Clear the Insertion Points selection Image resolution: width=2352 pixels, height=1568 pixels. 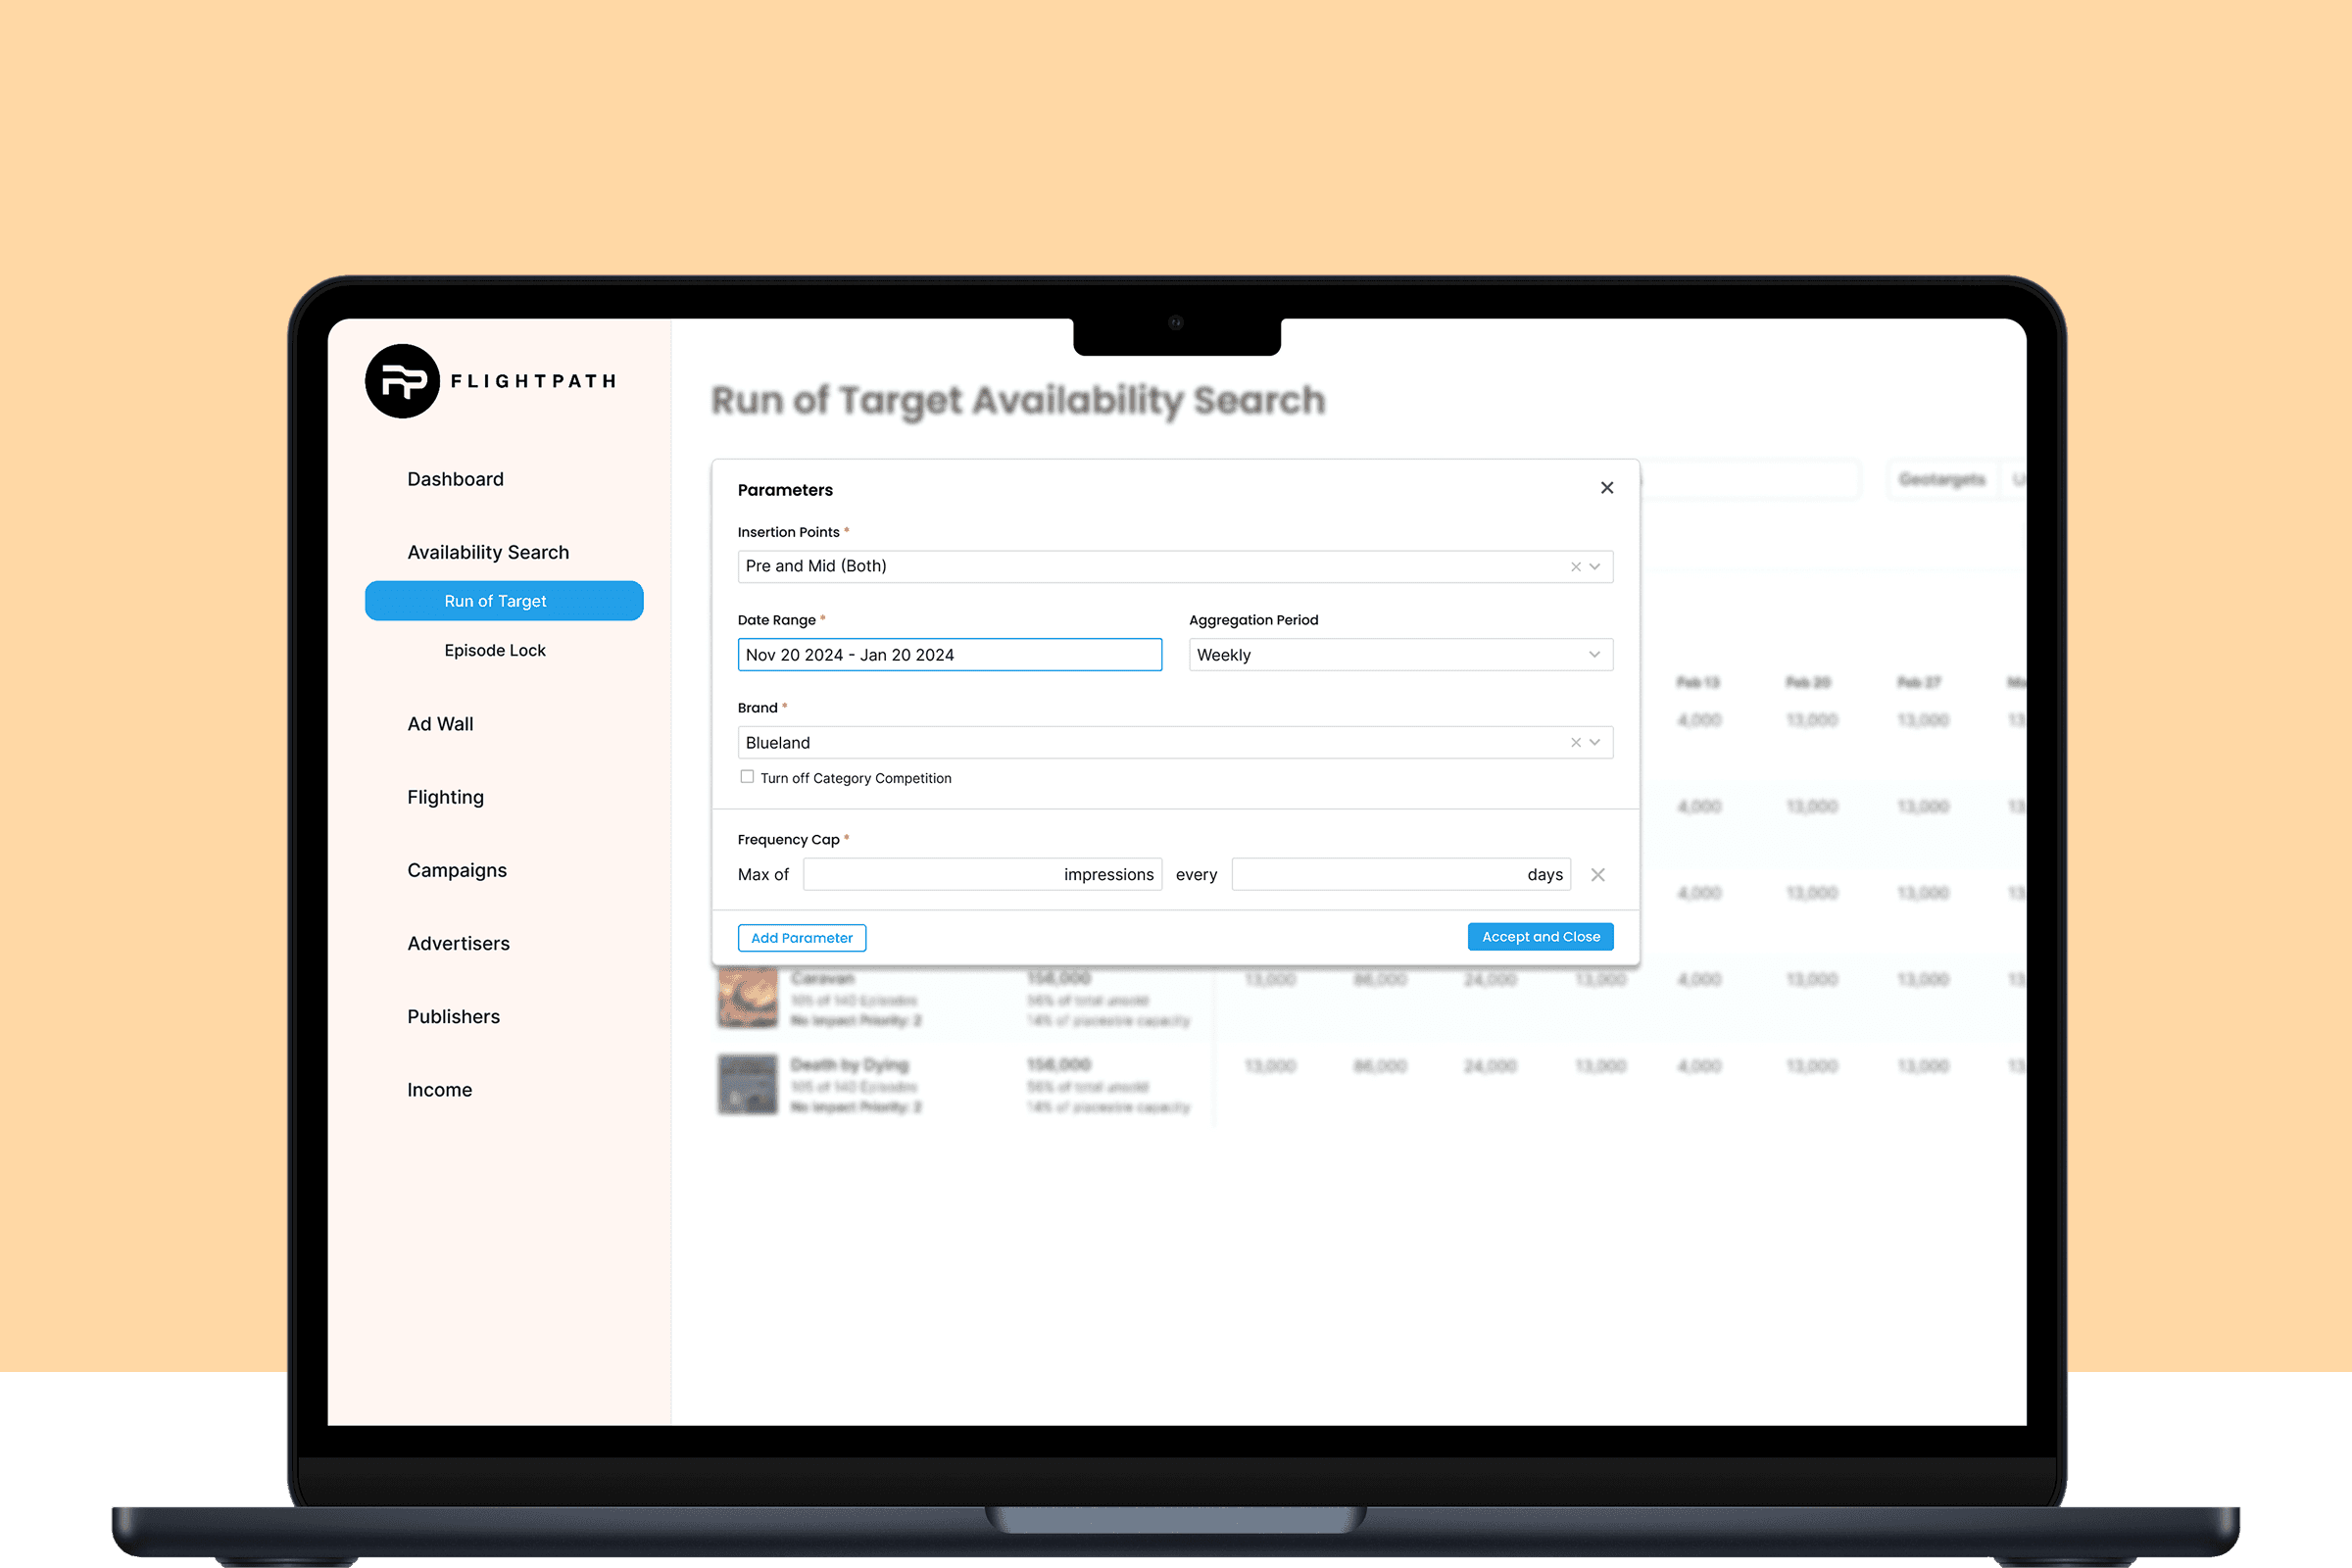tap(1575, 567)
